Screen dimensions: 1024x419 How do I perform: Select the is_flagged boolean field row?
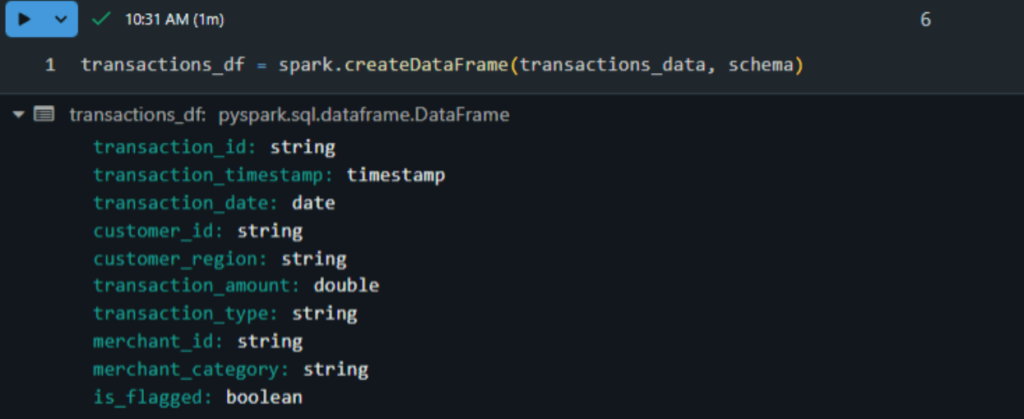coord(198,397)
